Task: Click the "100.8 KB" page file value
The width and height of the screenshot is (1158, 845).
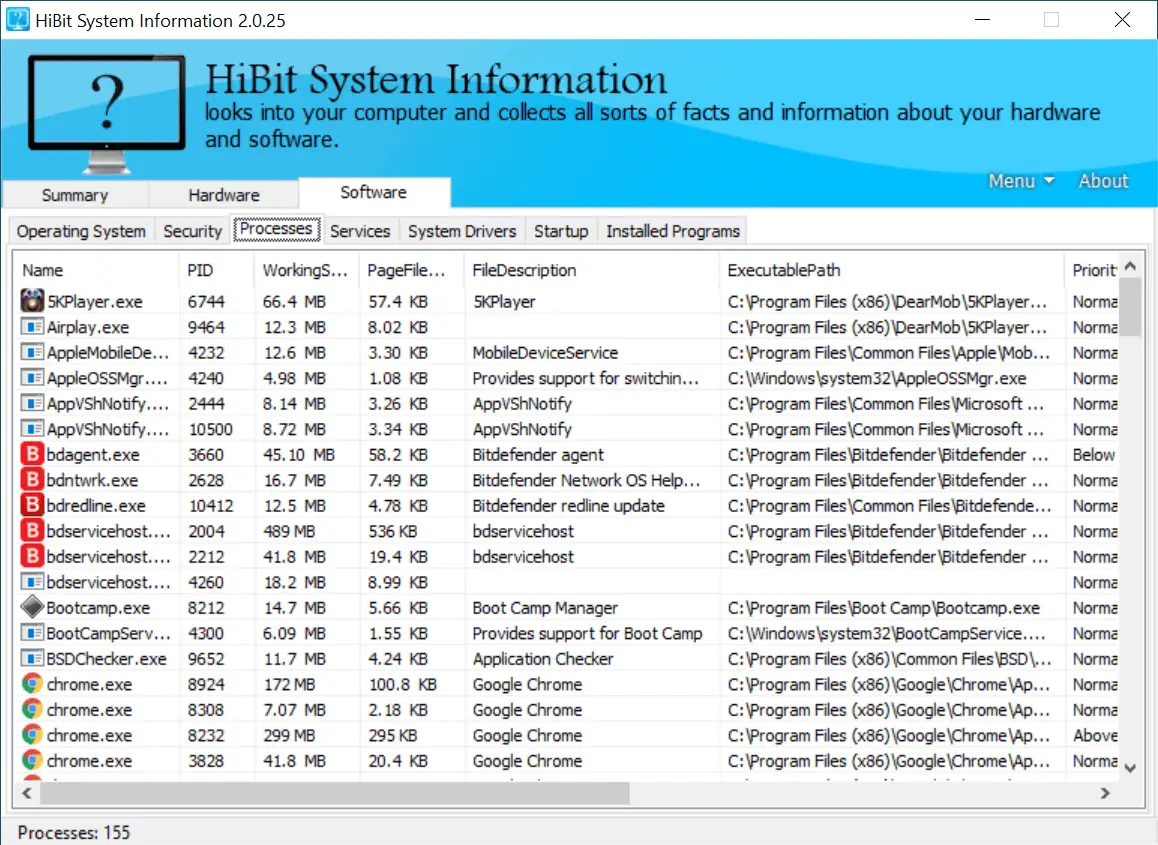Action: [402, 684]
